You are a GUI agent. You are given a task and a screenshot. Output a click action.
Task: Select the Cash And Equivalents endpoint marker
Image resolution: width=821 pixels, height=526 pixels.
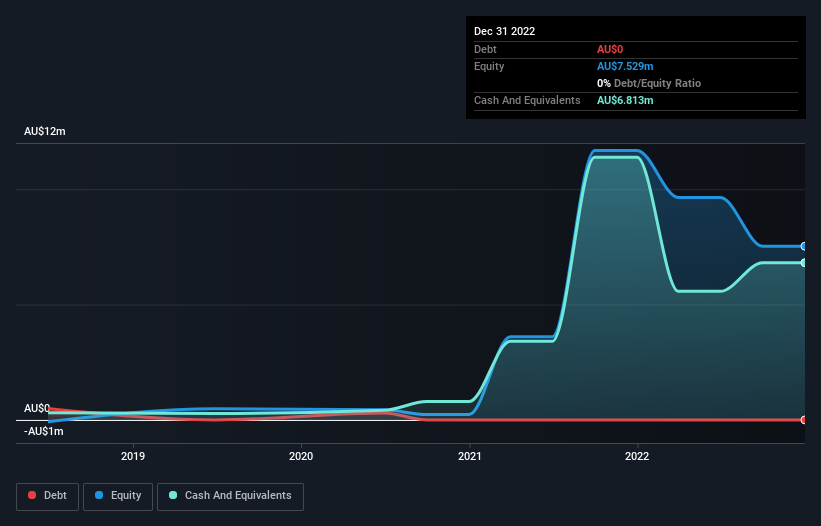(x=804, y=263)
